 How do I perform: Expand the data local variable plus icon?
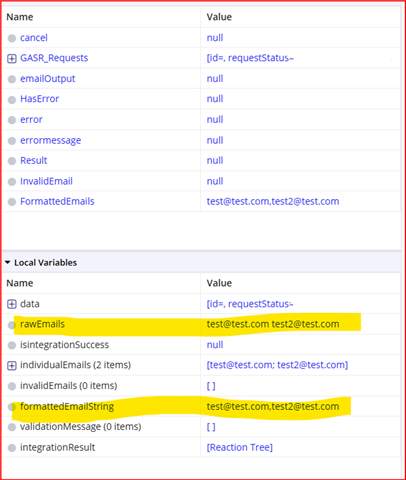(x=12, y=304)
